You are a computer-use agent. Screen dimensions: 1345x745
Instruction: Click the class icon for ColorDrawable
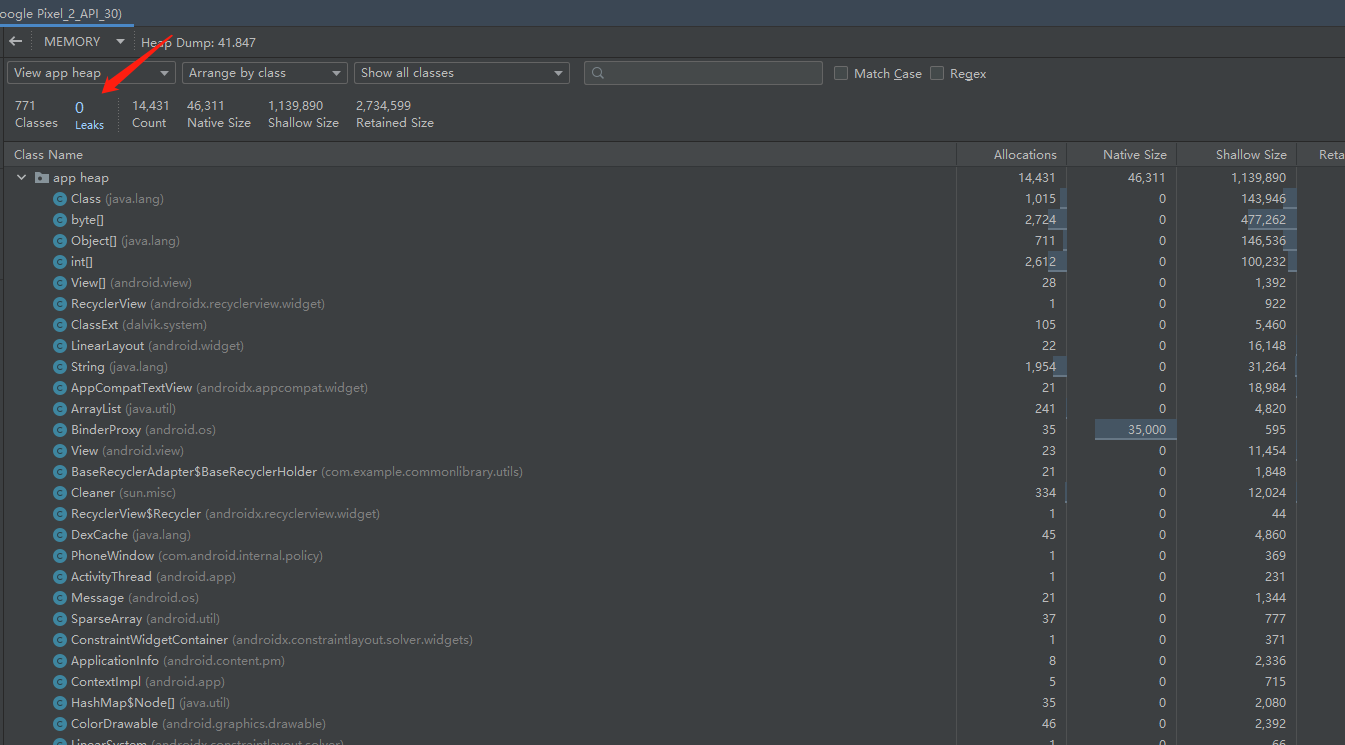click(60, 723)
